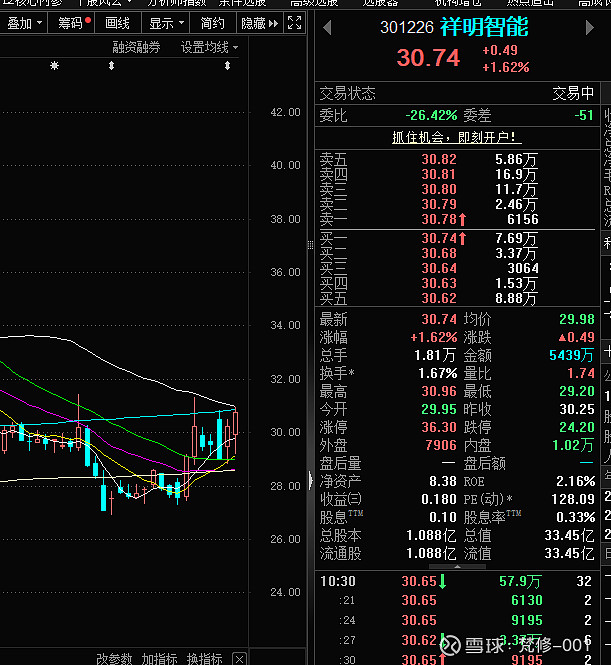
Task: Open the 显示 display dropdown
Action: coord(166,23)
